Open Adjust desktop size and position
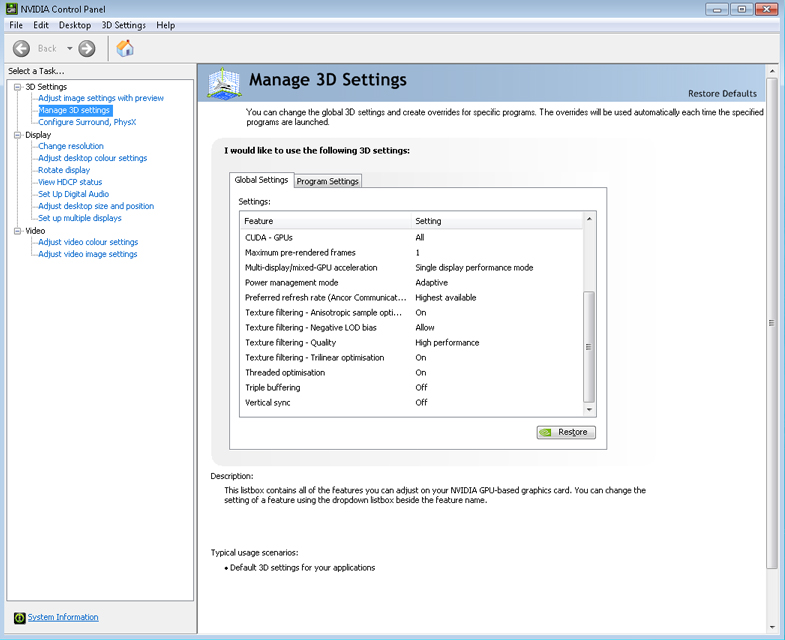 click(x=96, y=206)
